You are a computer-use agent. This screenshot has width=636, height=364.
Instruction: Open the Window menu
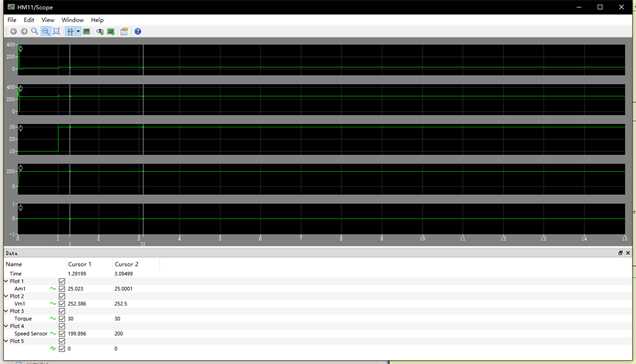coord(73,20)
